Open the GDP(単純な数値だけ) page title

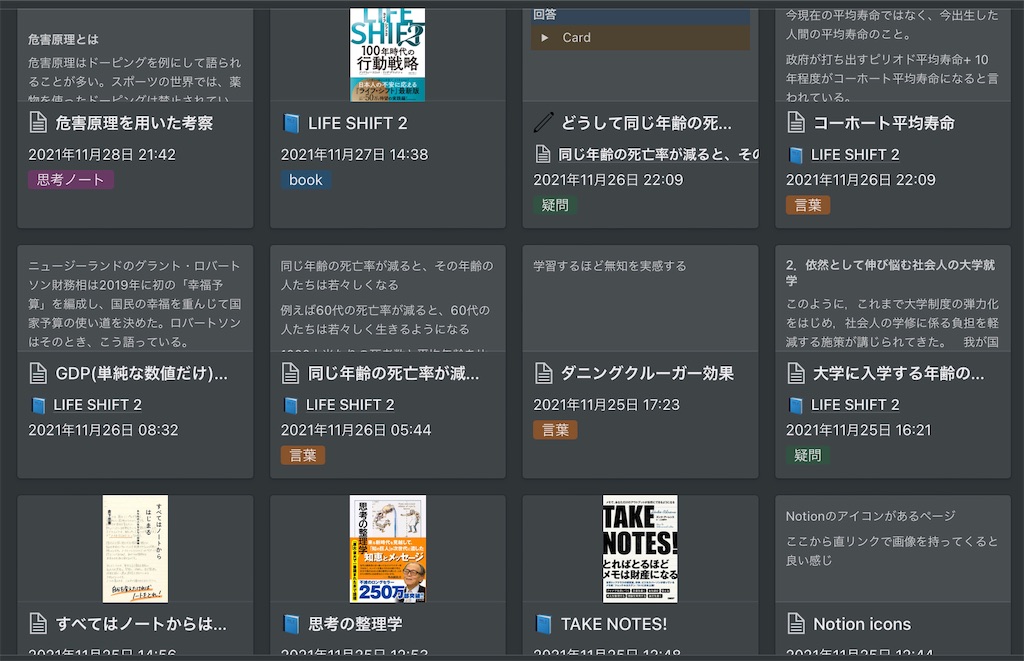[142, 373]
